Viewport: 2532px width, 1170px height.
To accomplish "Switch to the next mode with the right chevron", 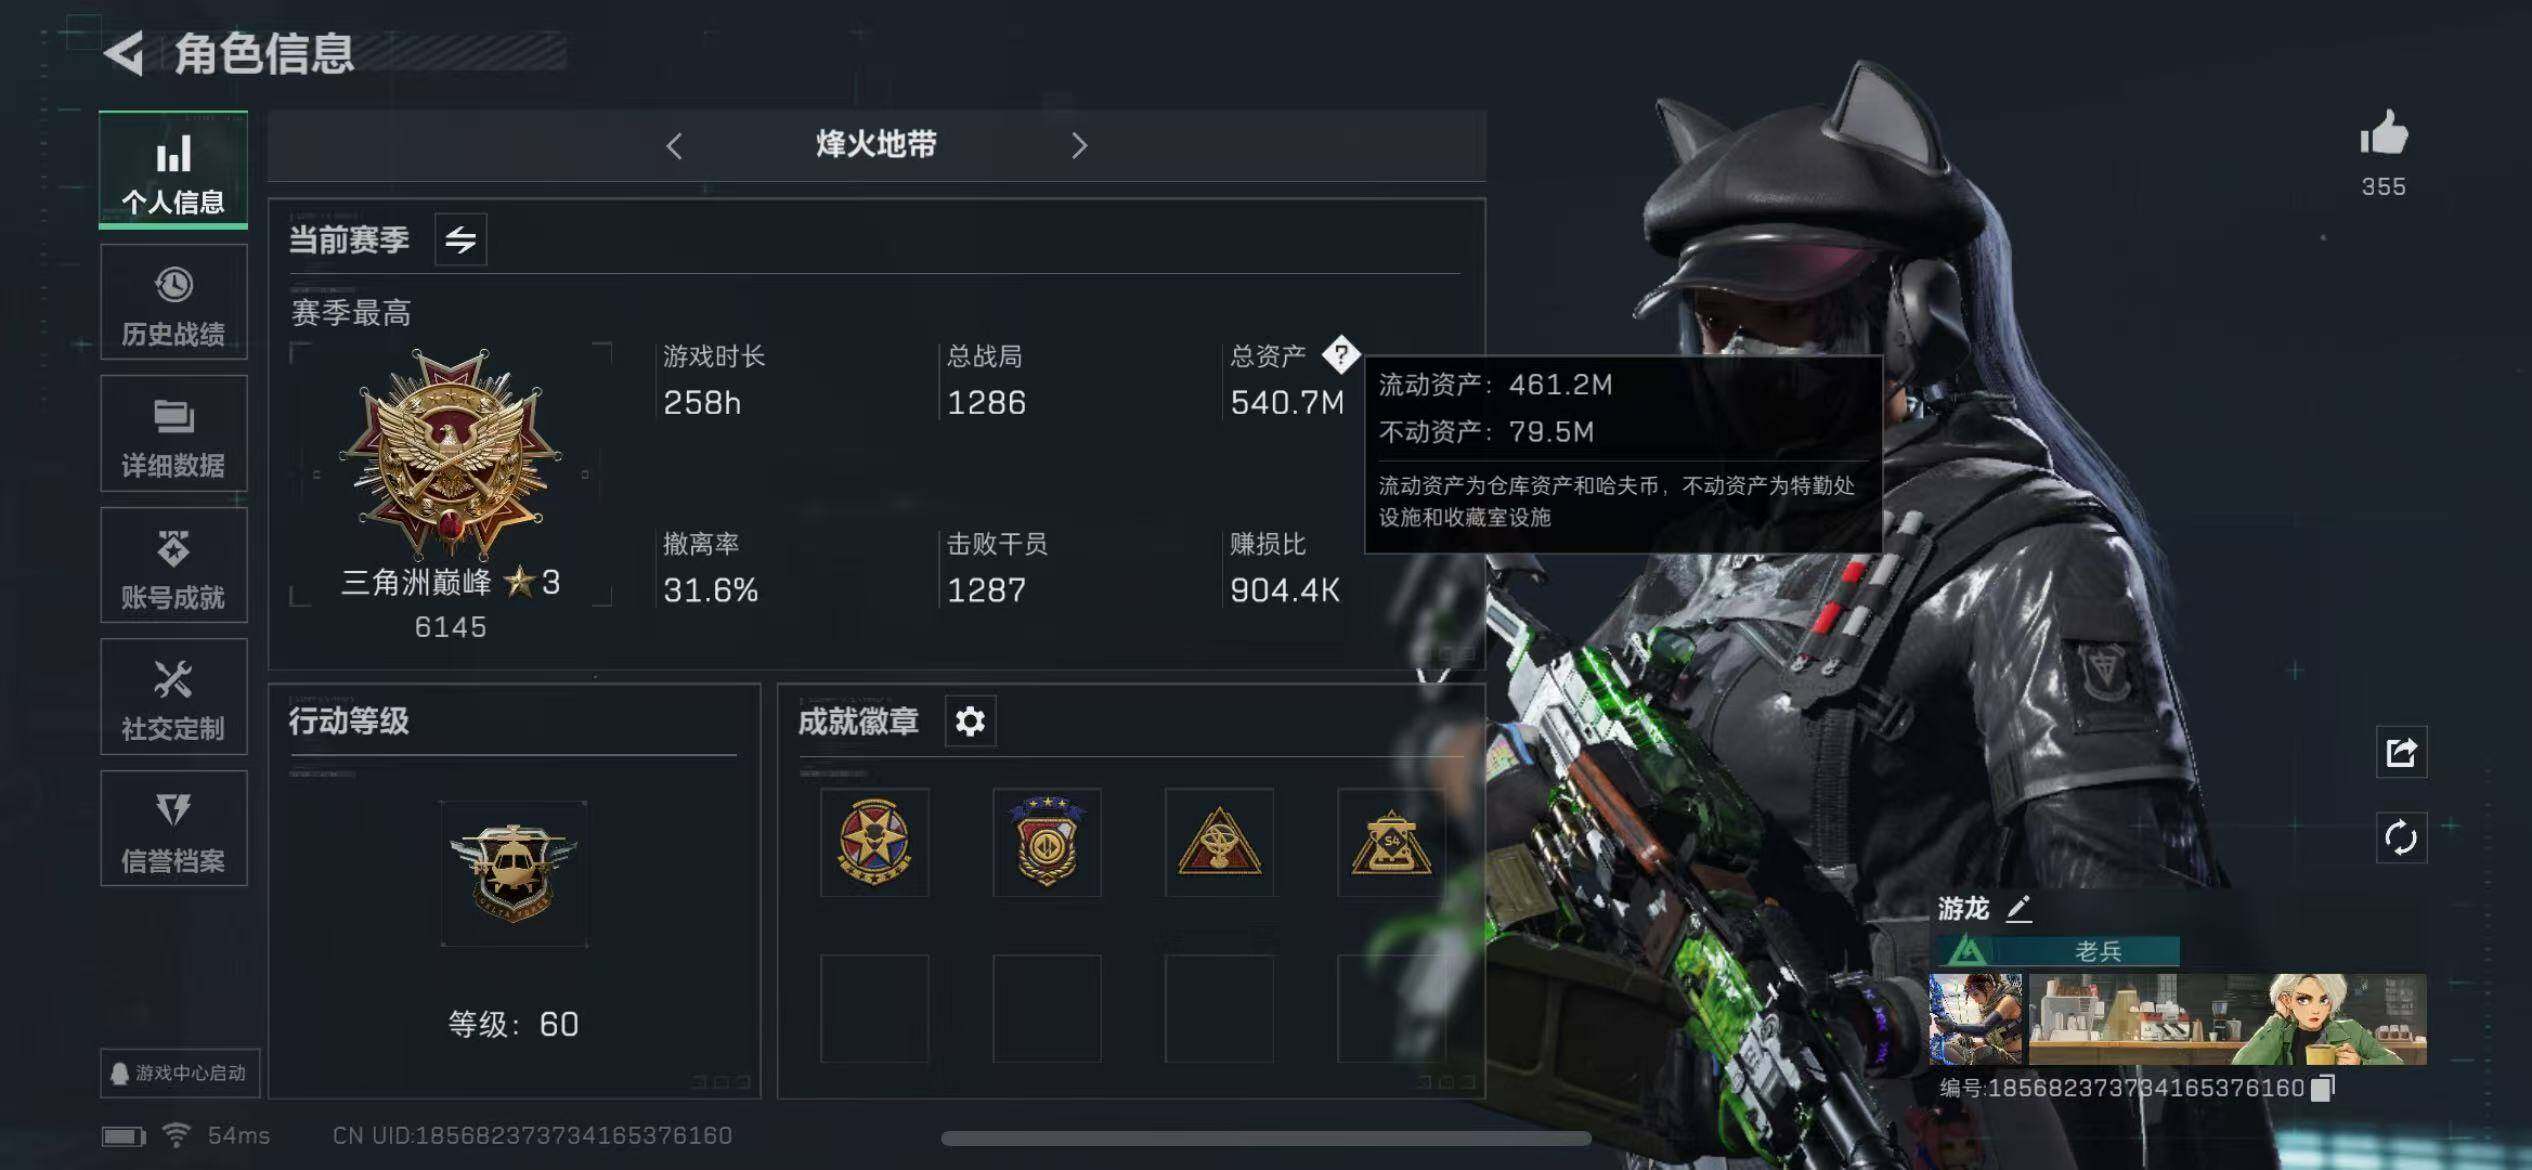I will coord(1079,146).
